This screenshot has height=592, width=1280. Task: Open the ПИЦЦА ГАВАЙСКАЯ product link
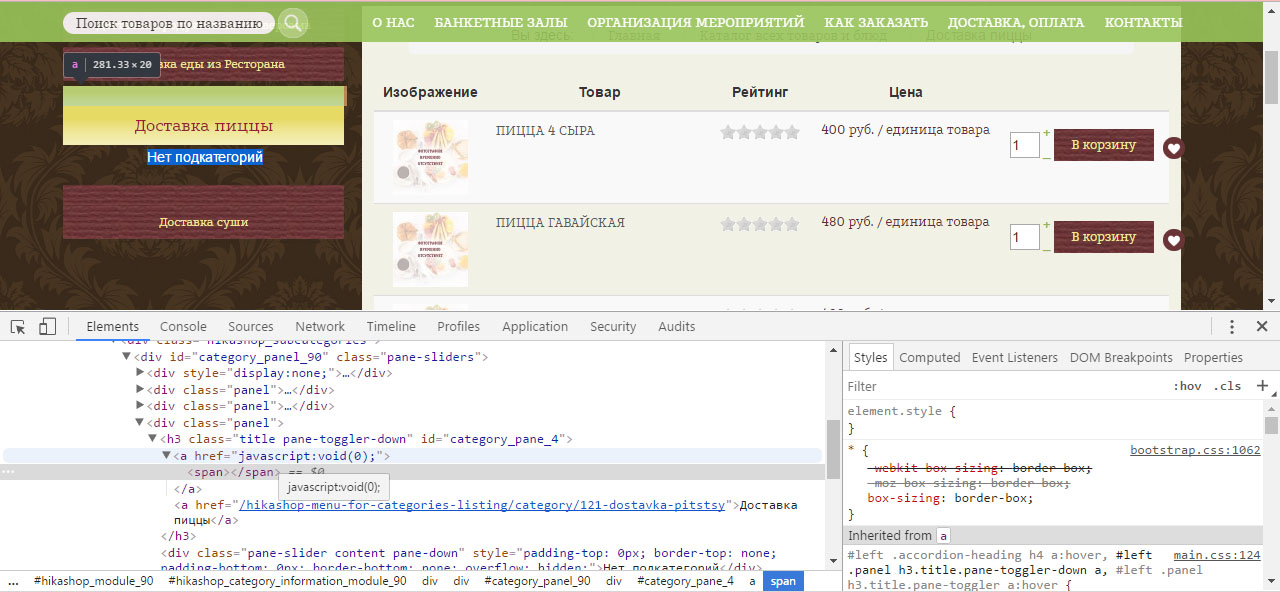click(561, 223)
